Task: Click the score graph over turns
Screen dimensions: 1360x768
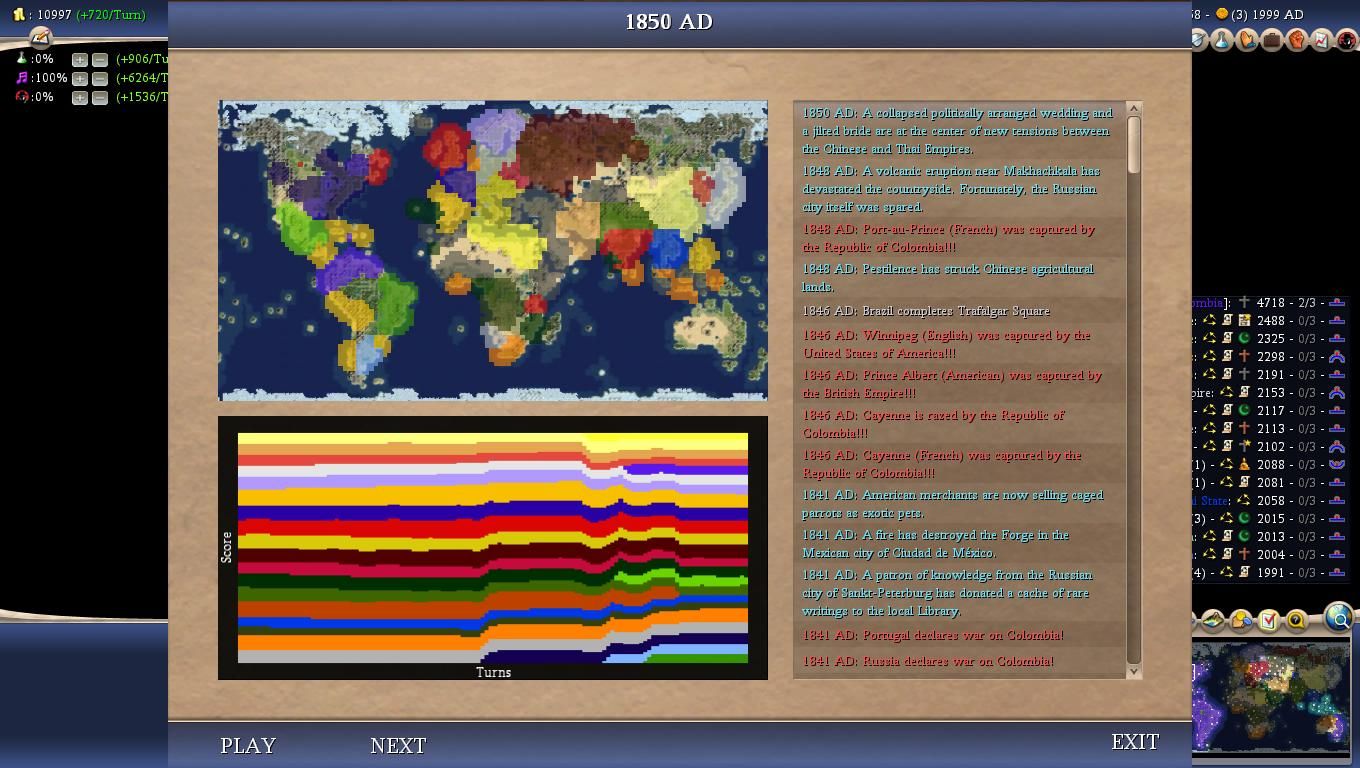Action: (x=493, y=548)
